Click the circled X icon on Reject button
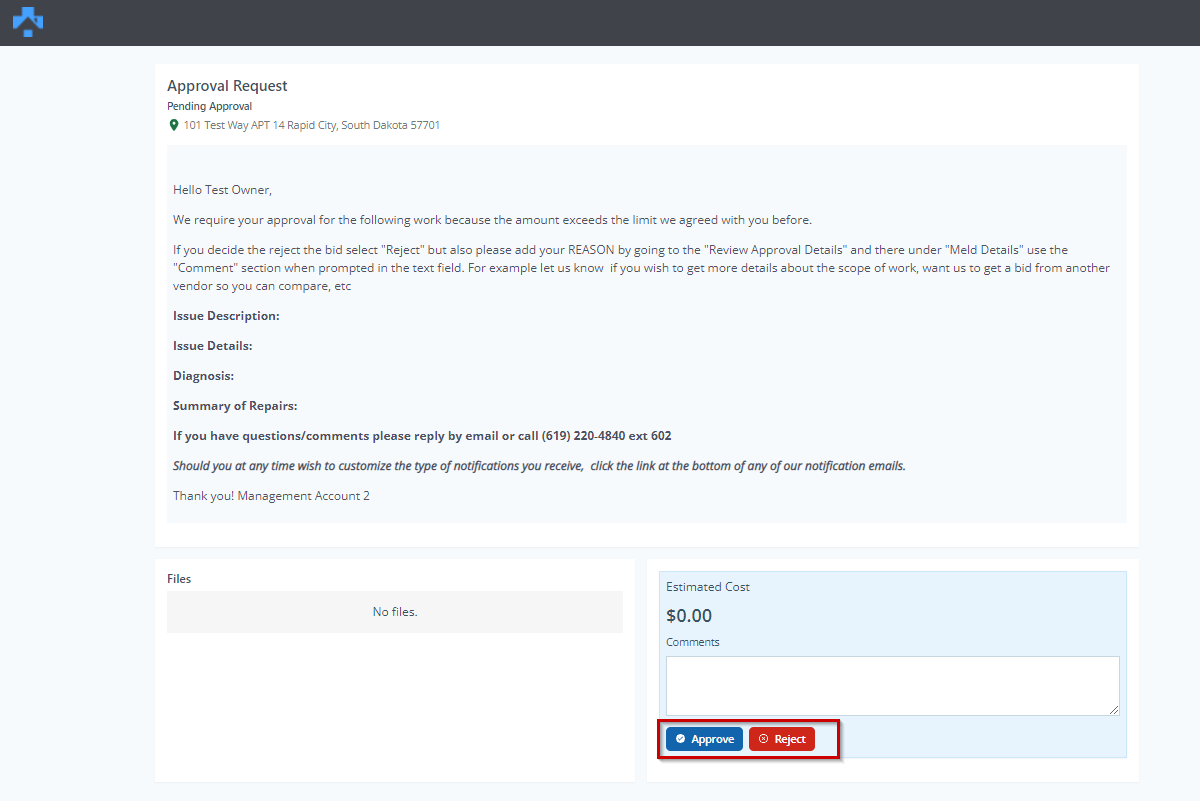 763,739
